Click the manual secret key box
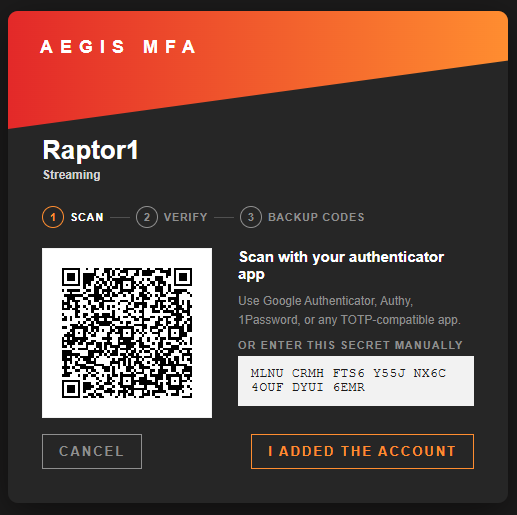 click(356, 381)
